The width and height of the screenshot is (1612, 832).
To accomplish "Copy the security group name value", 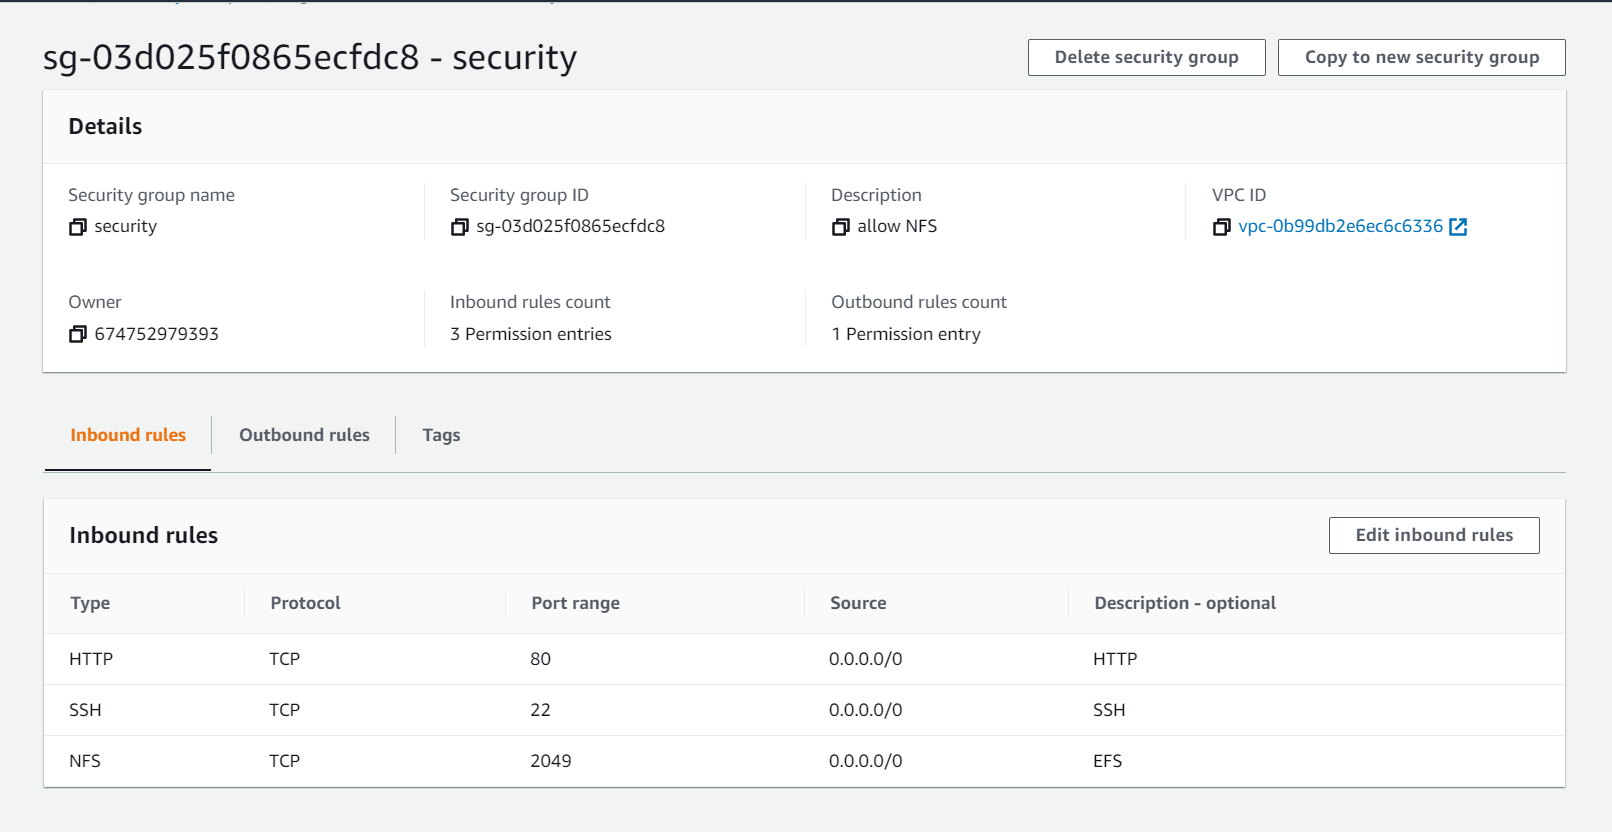I will 78,227.
